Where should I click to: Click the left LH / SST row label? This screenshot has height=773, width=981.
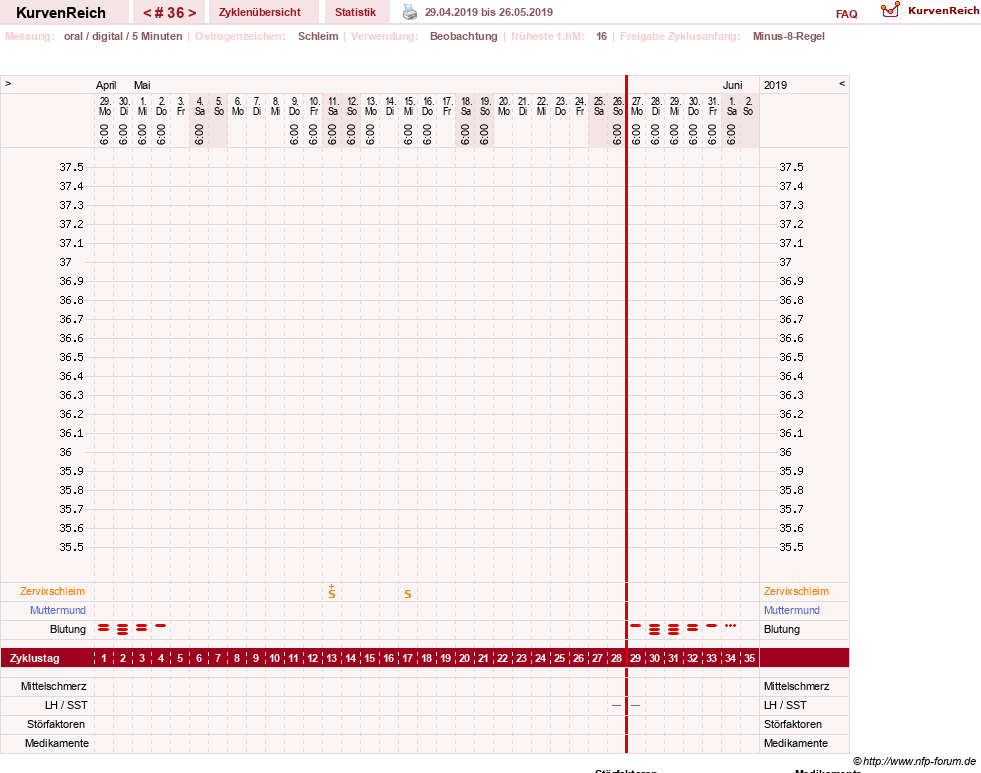click(66, 705)
